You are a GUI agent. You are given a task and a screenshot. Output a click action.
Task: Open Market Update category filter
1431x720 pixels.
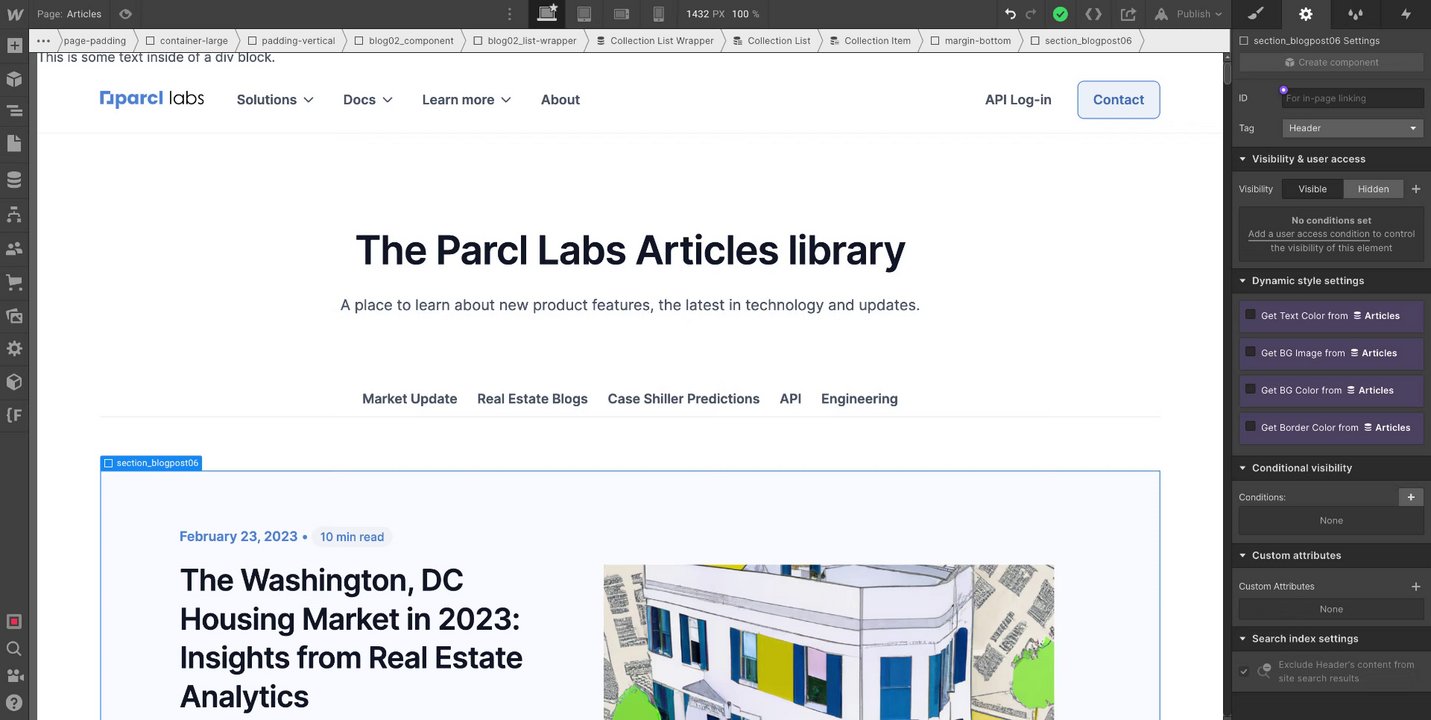pos(409,399)
